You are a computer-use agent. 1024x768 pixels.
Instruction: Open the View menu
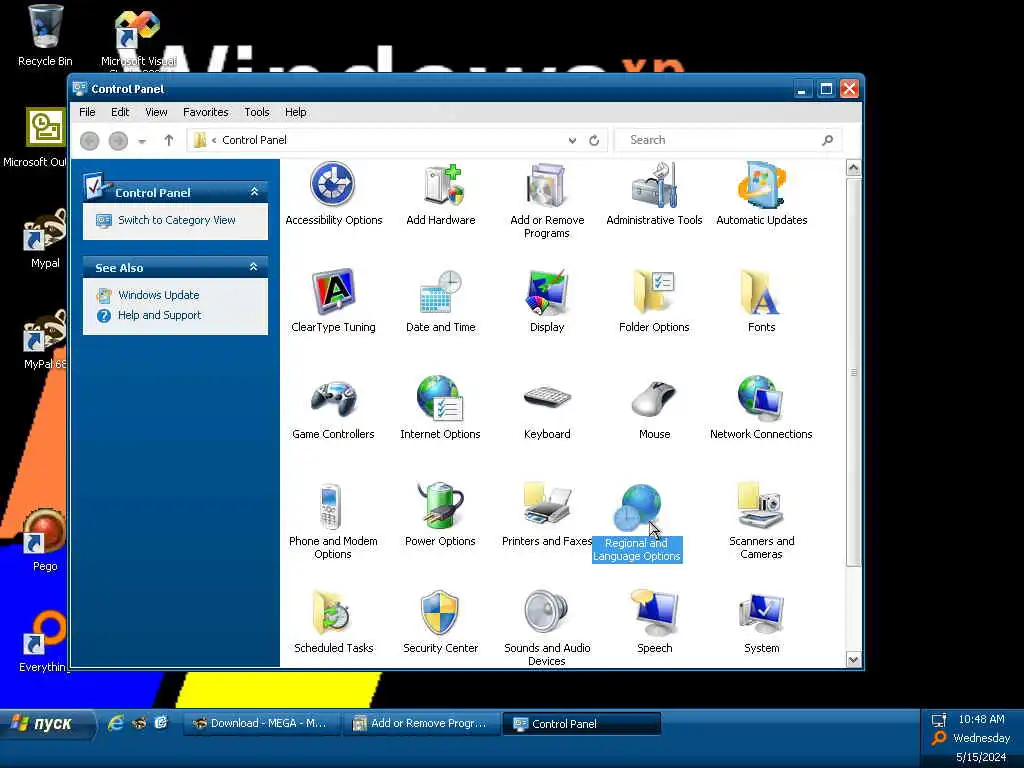[156, 112]
